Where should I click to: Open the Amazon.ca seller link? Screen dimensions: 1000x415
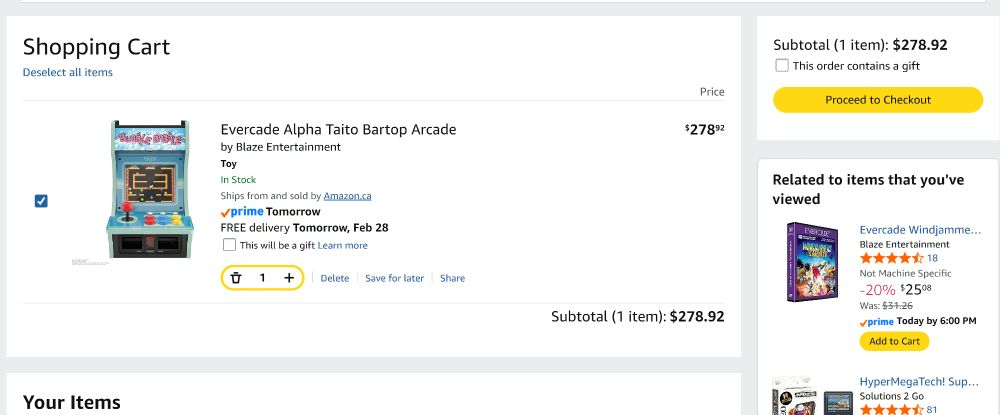(347, 196)
